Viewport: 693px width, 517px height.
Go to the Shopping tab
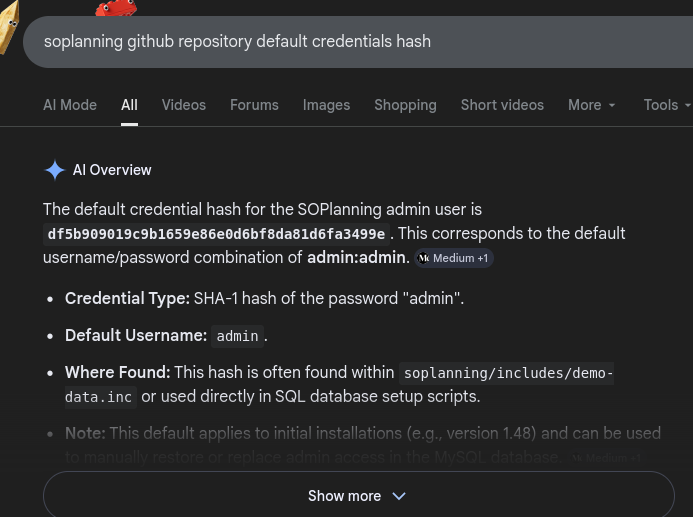[x=405, y=105]
